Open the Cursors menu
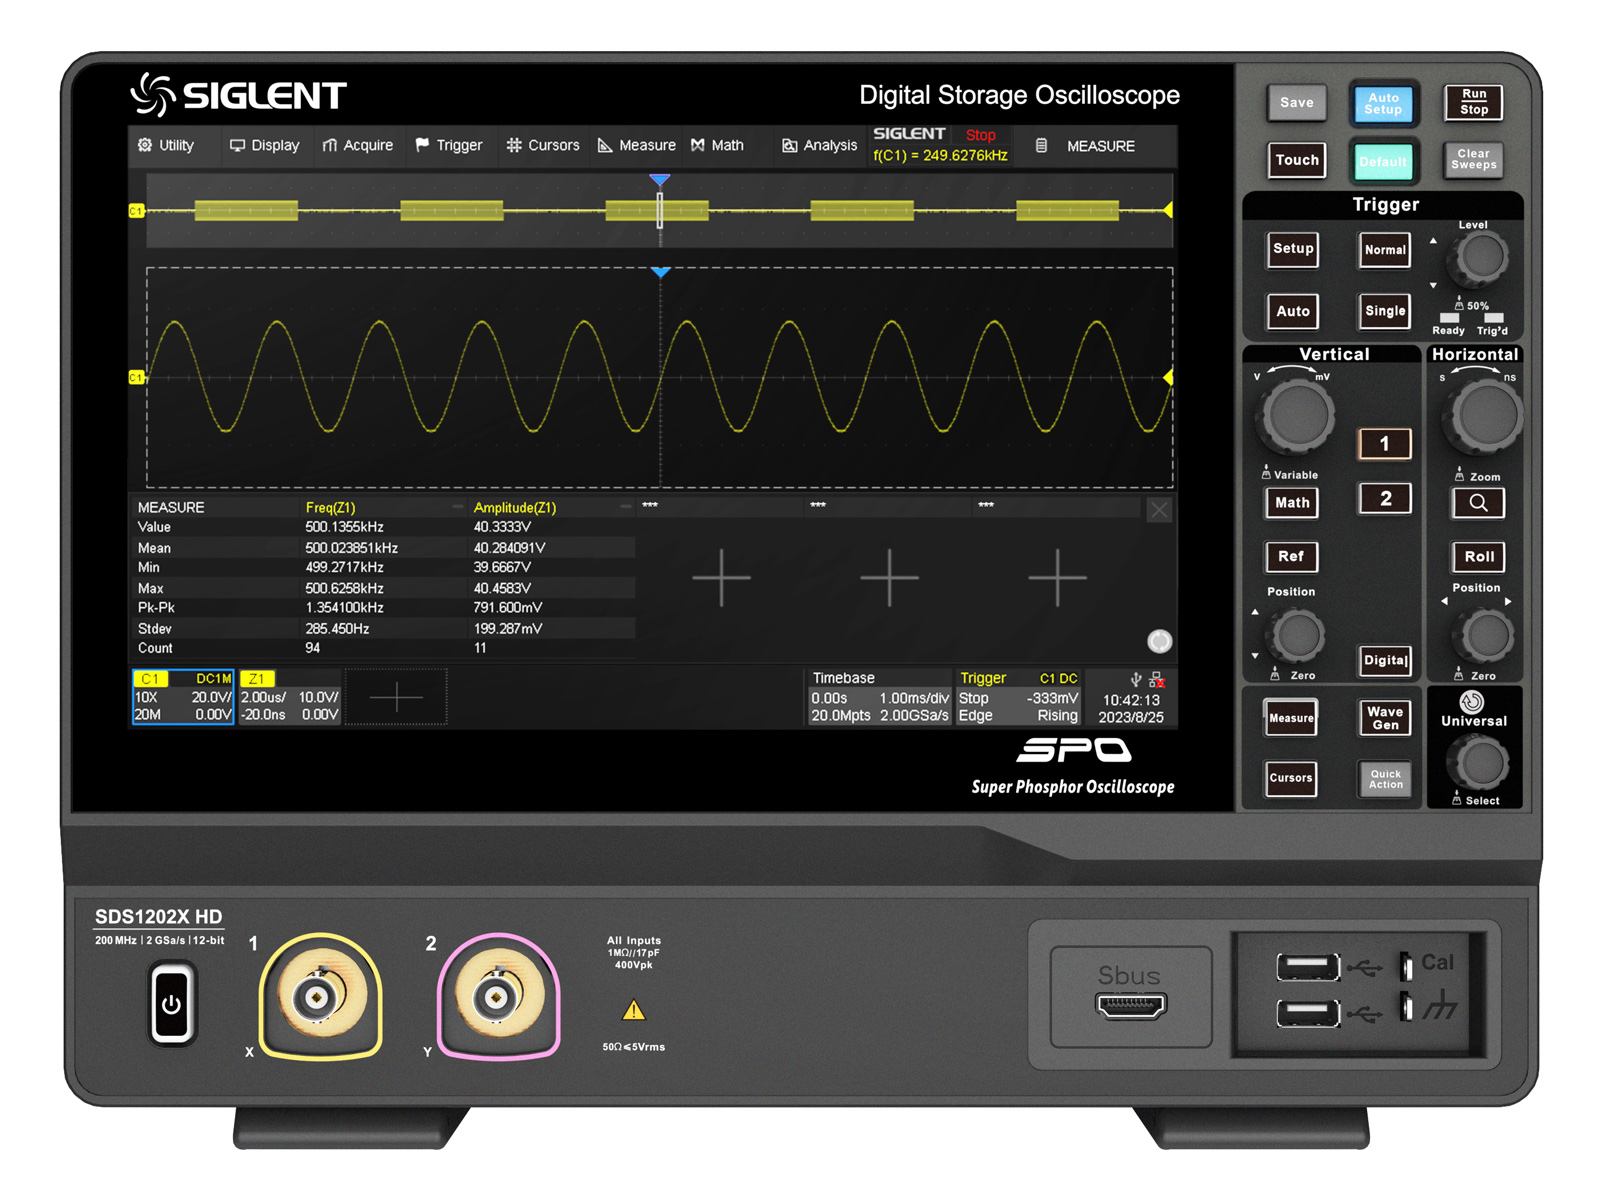The width and height of the screenshot is (1600, 1200). 543,145
